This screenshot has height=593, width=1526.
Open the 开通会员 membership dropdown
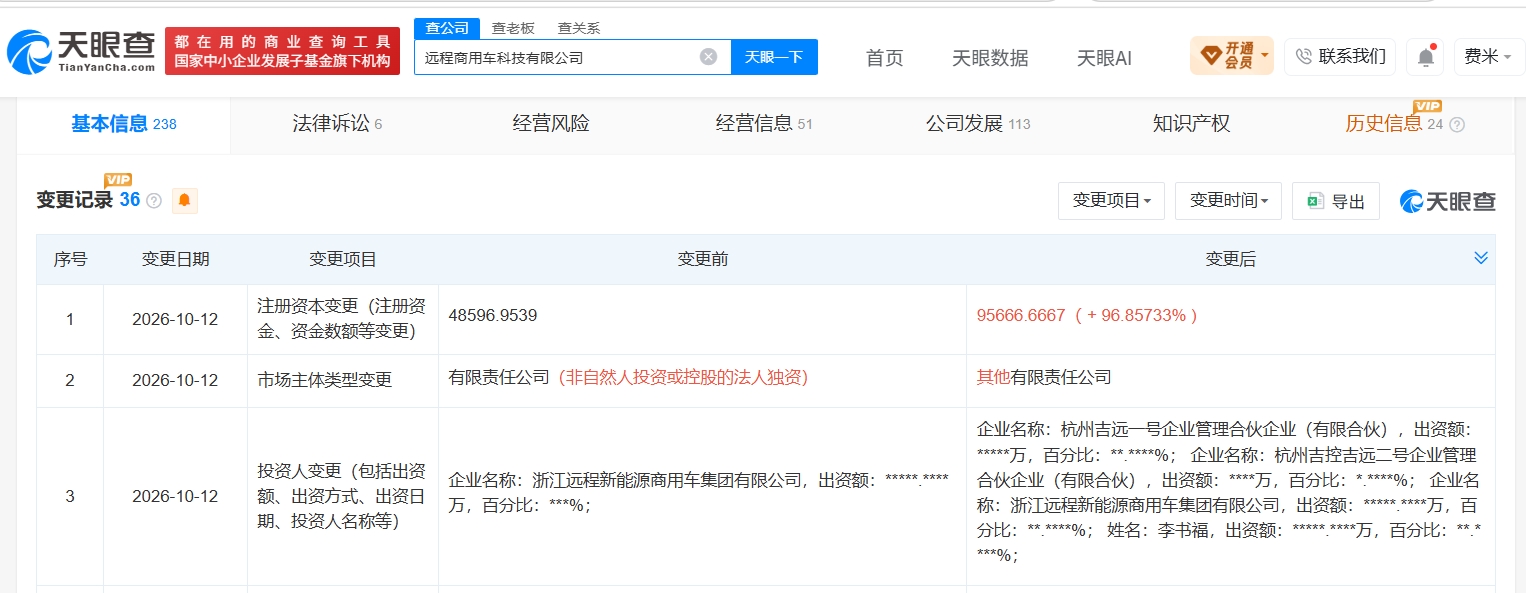(x=1232, y=56)
